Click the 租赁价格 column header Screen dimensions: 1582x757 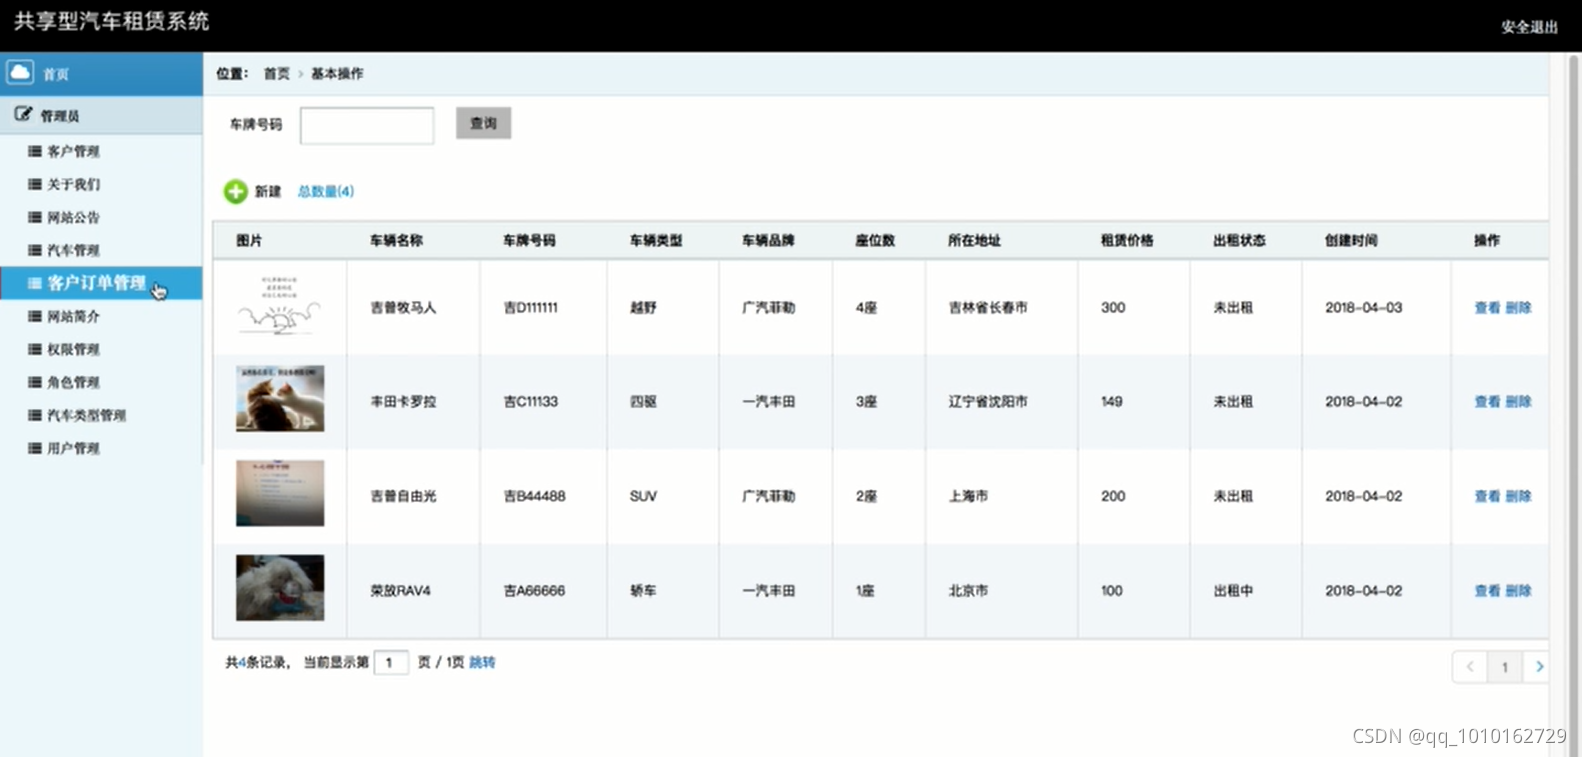[x=1127, y=240]
